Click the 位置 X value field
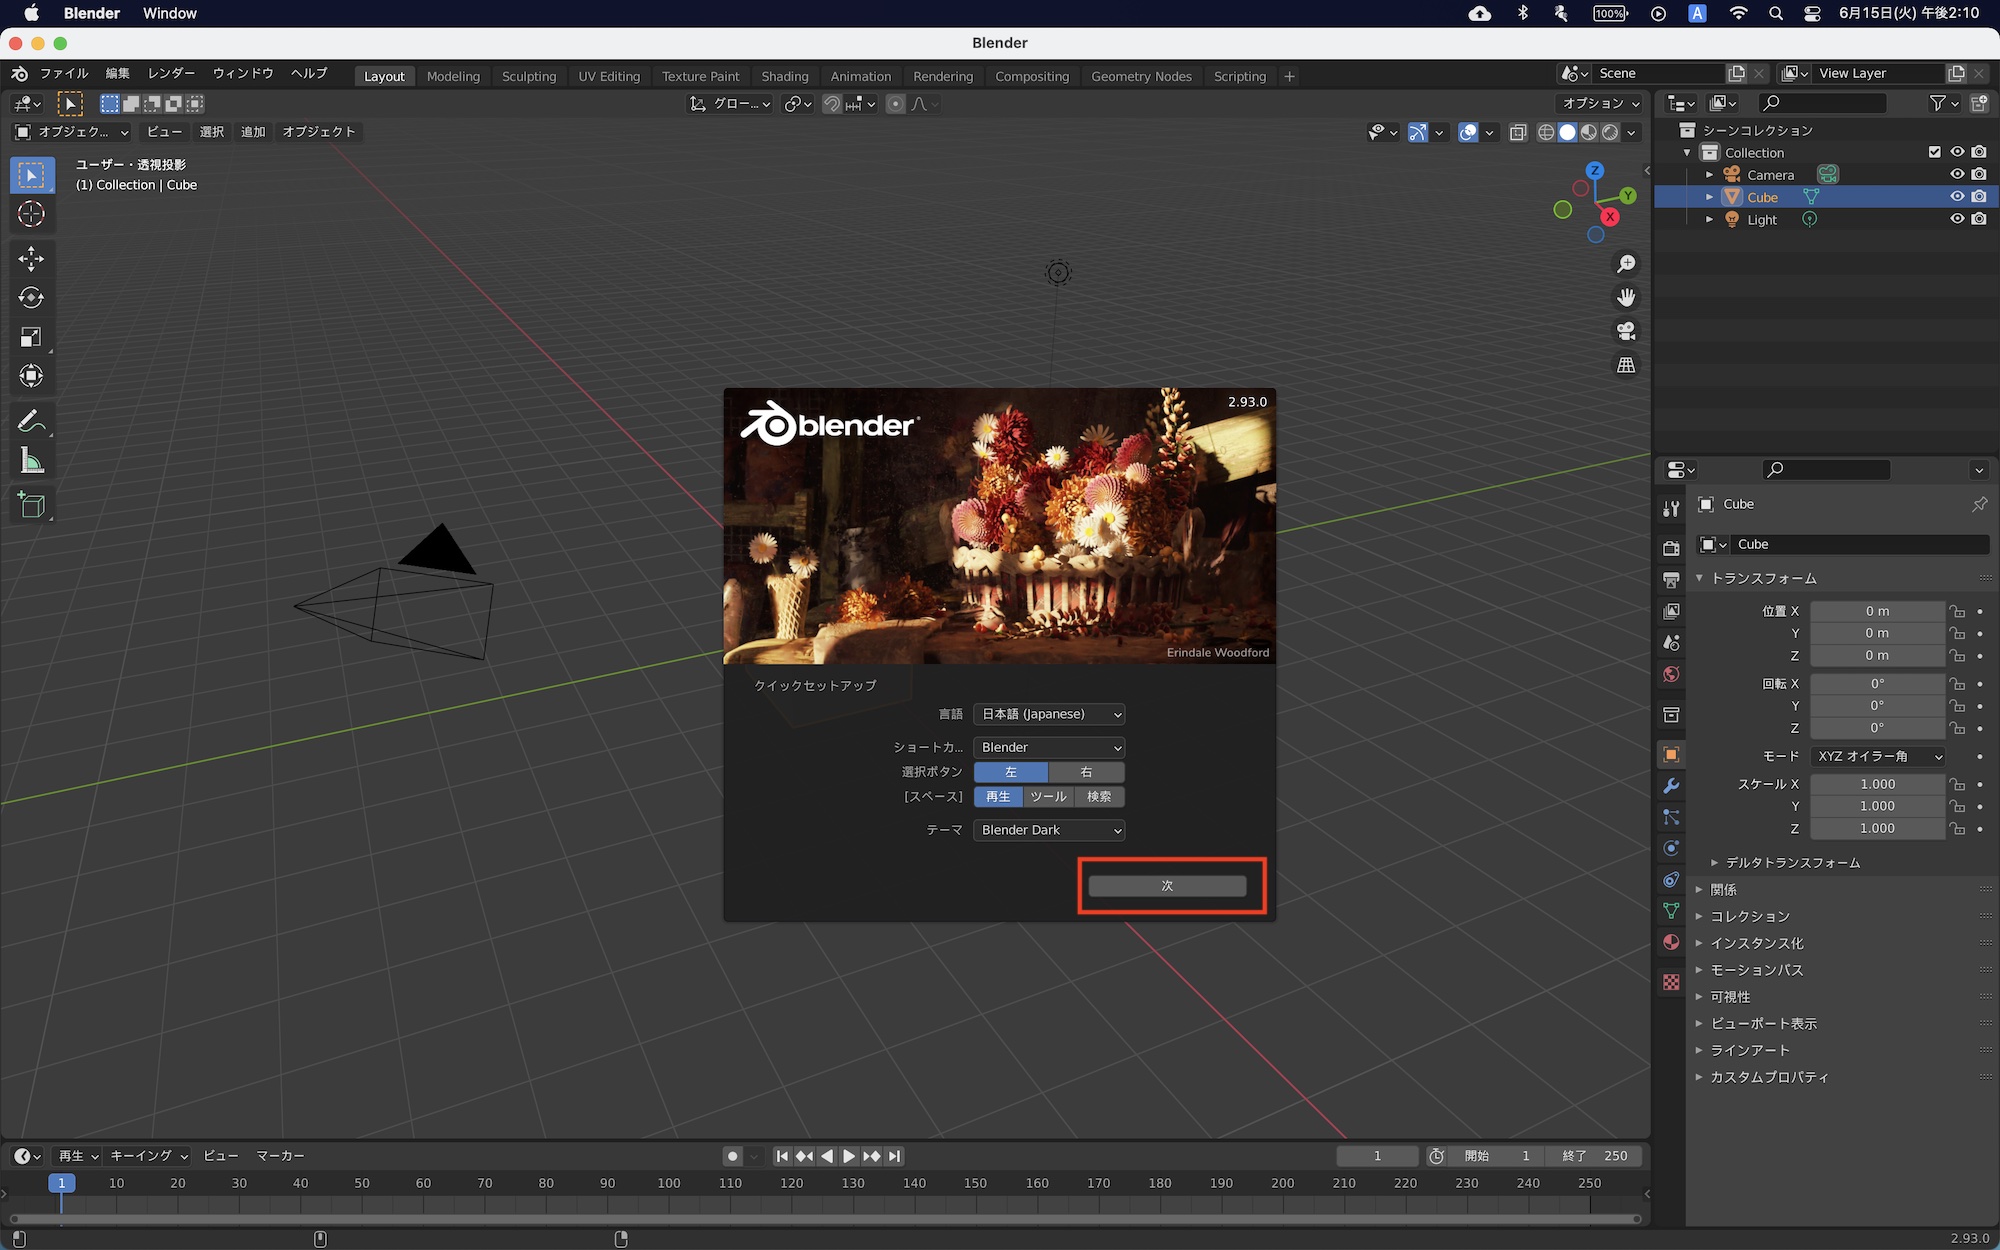The width and height of the screenshot is (2000, 1250). (x=1877, y=611)
